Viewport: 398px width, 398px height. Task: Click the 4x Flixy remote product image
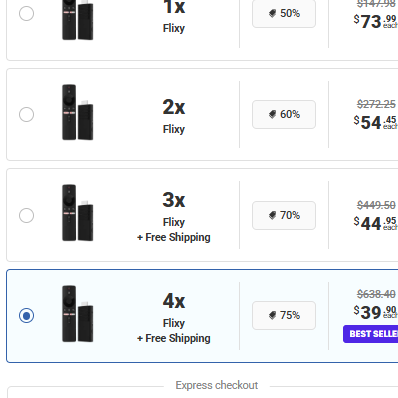pos(77,314)
